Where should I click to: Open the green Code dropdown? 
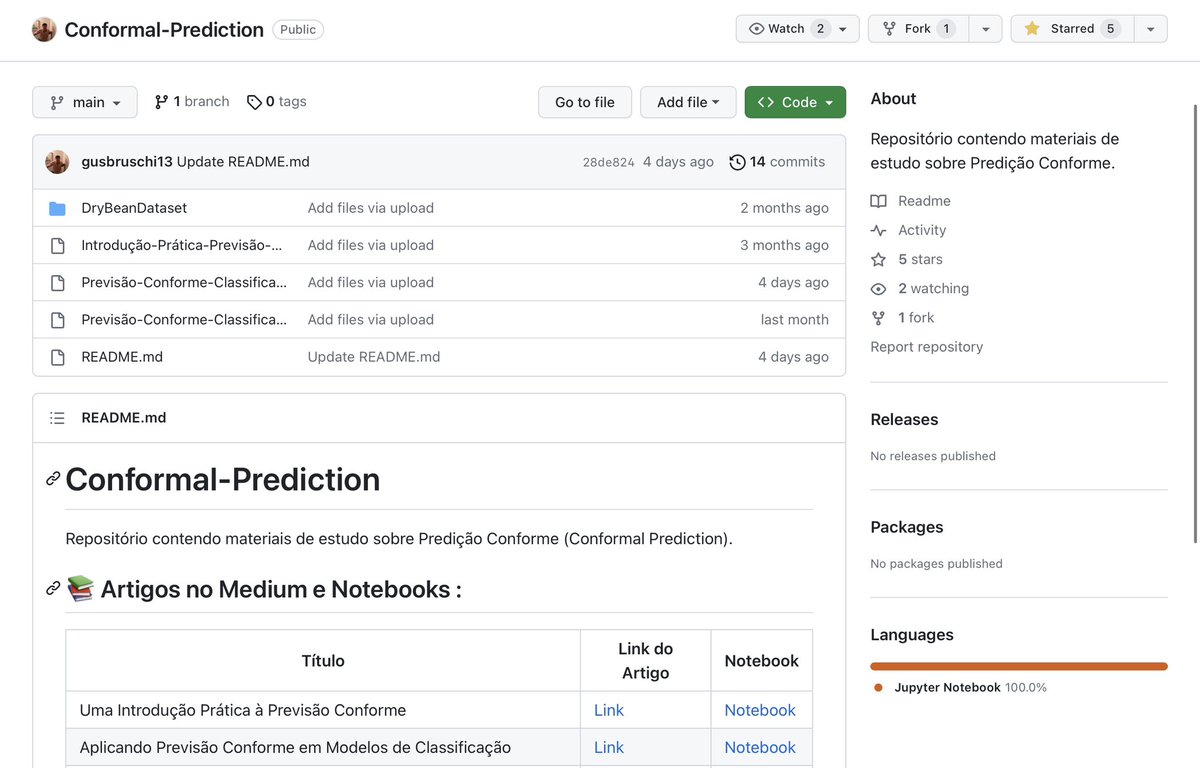[x=795, y=102]
